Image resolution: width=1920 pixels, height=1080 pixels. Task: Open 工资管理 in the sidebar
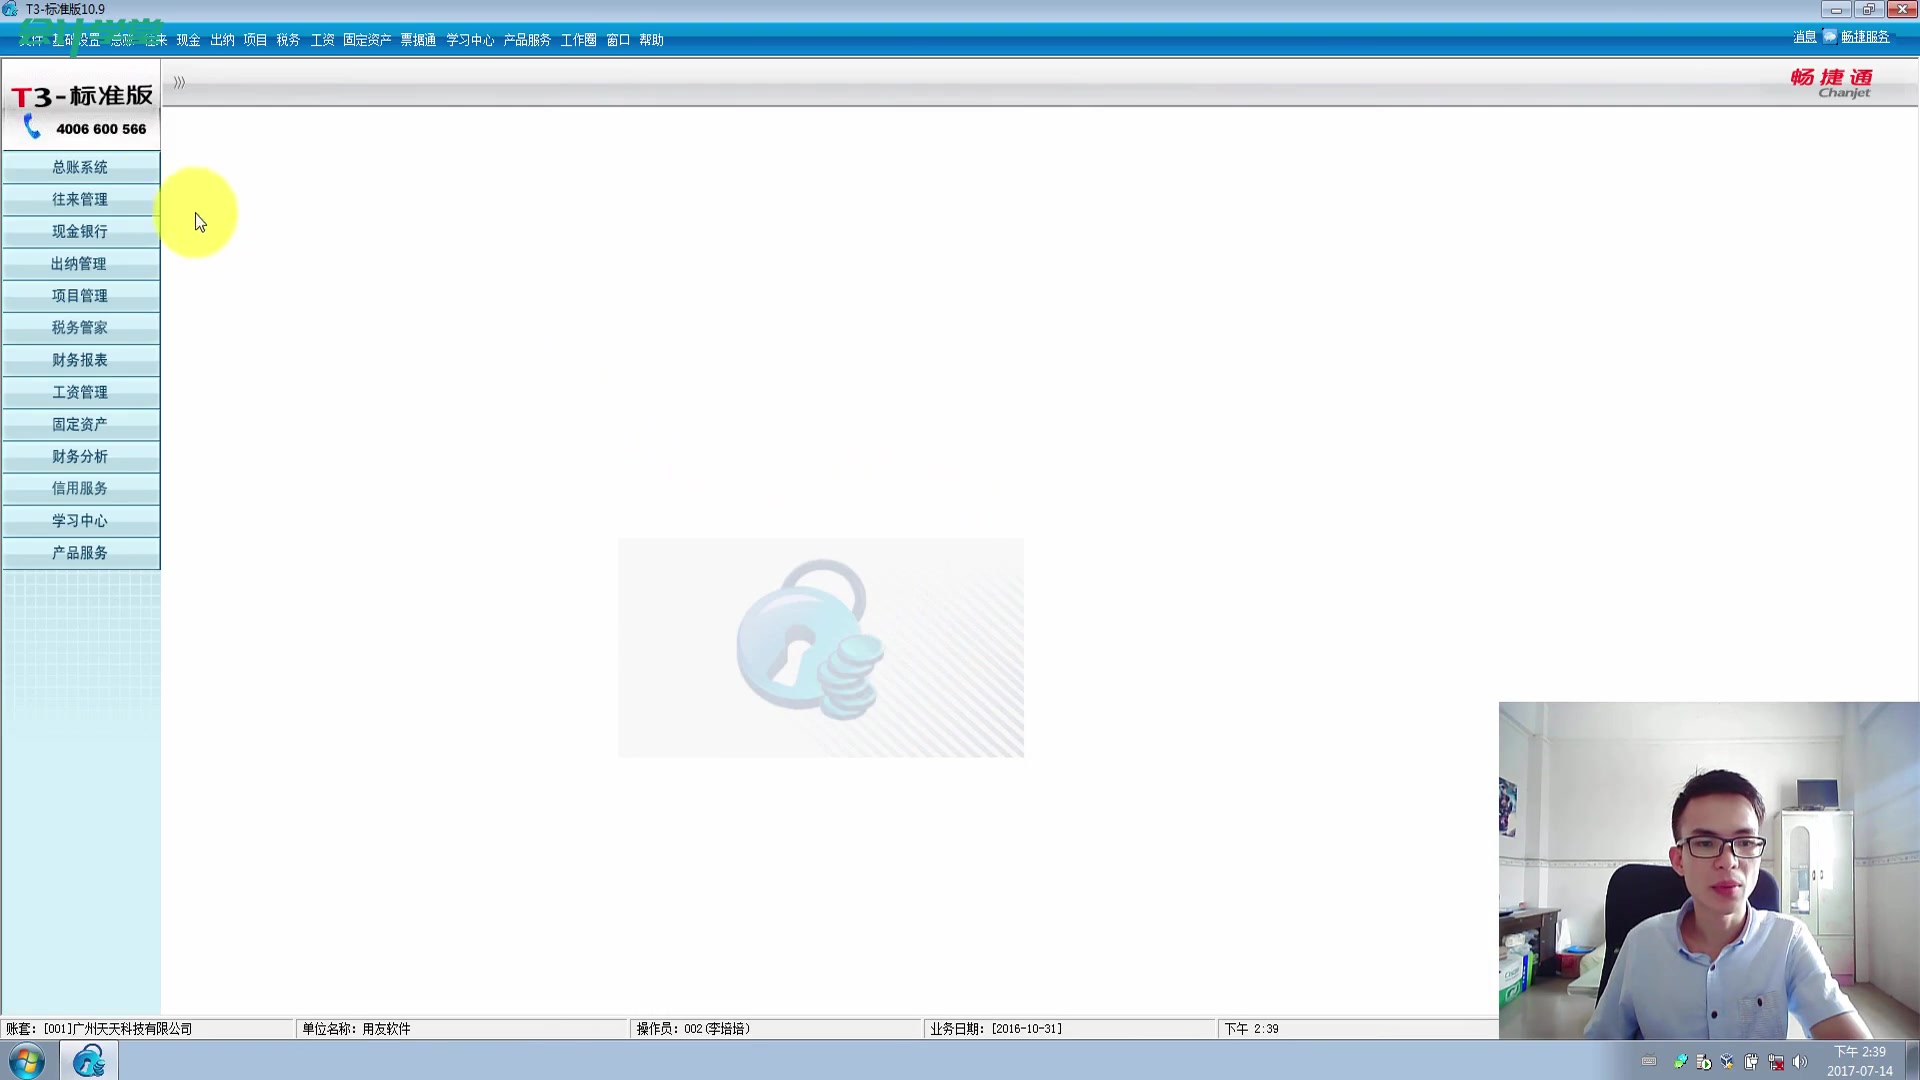[x=80, y=392]
